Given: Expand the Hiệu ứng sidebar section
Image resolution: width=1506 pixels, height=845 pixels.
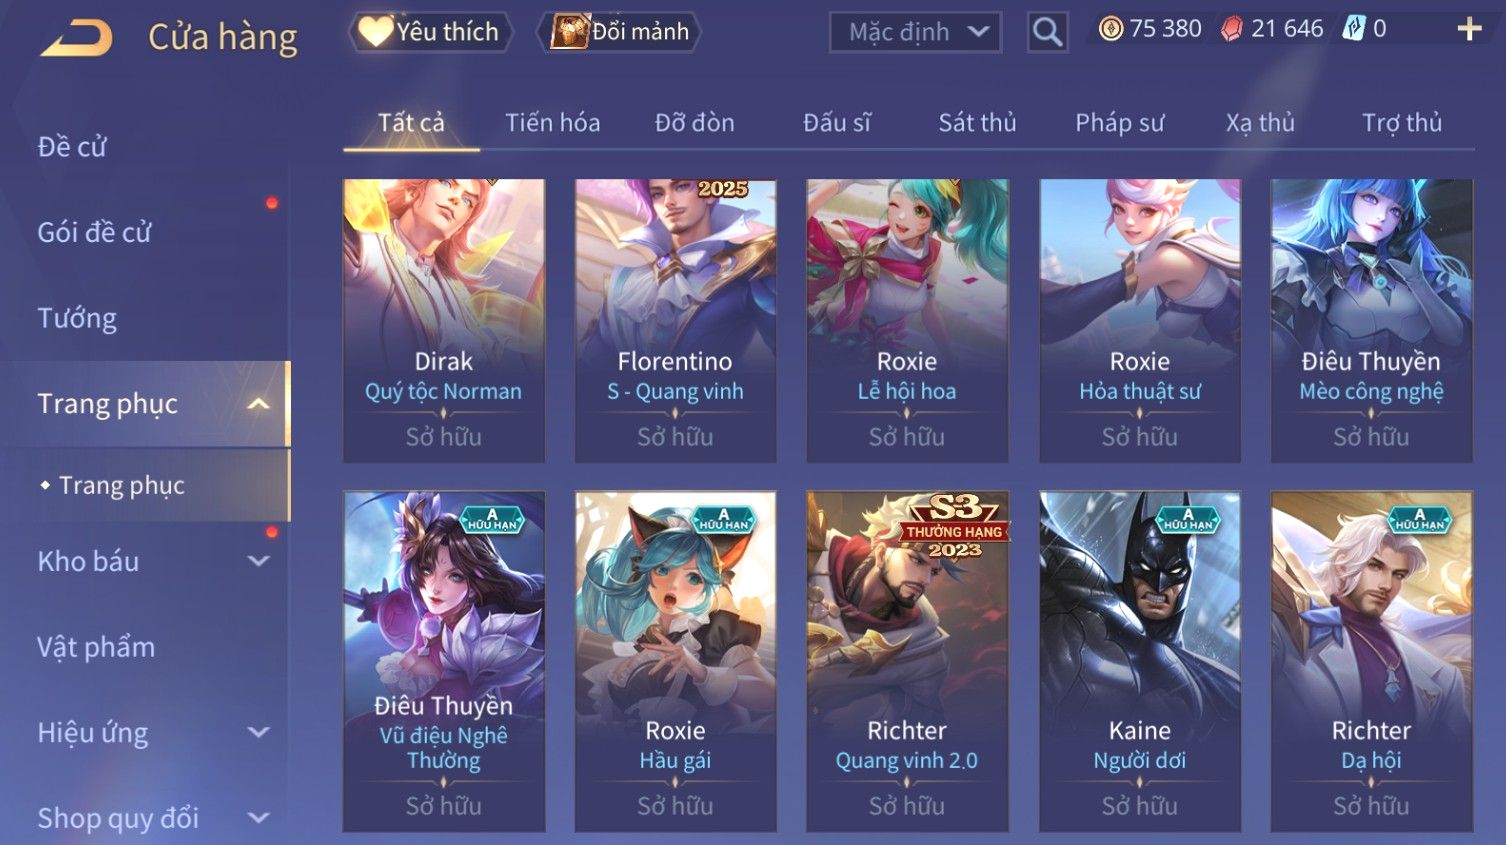Looking at the screenshot, I should [259, 732].
